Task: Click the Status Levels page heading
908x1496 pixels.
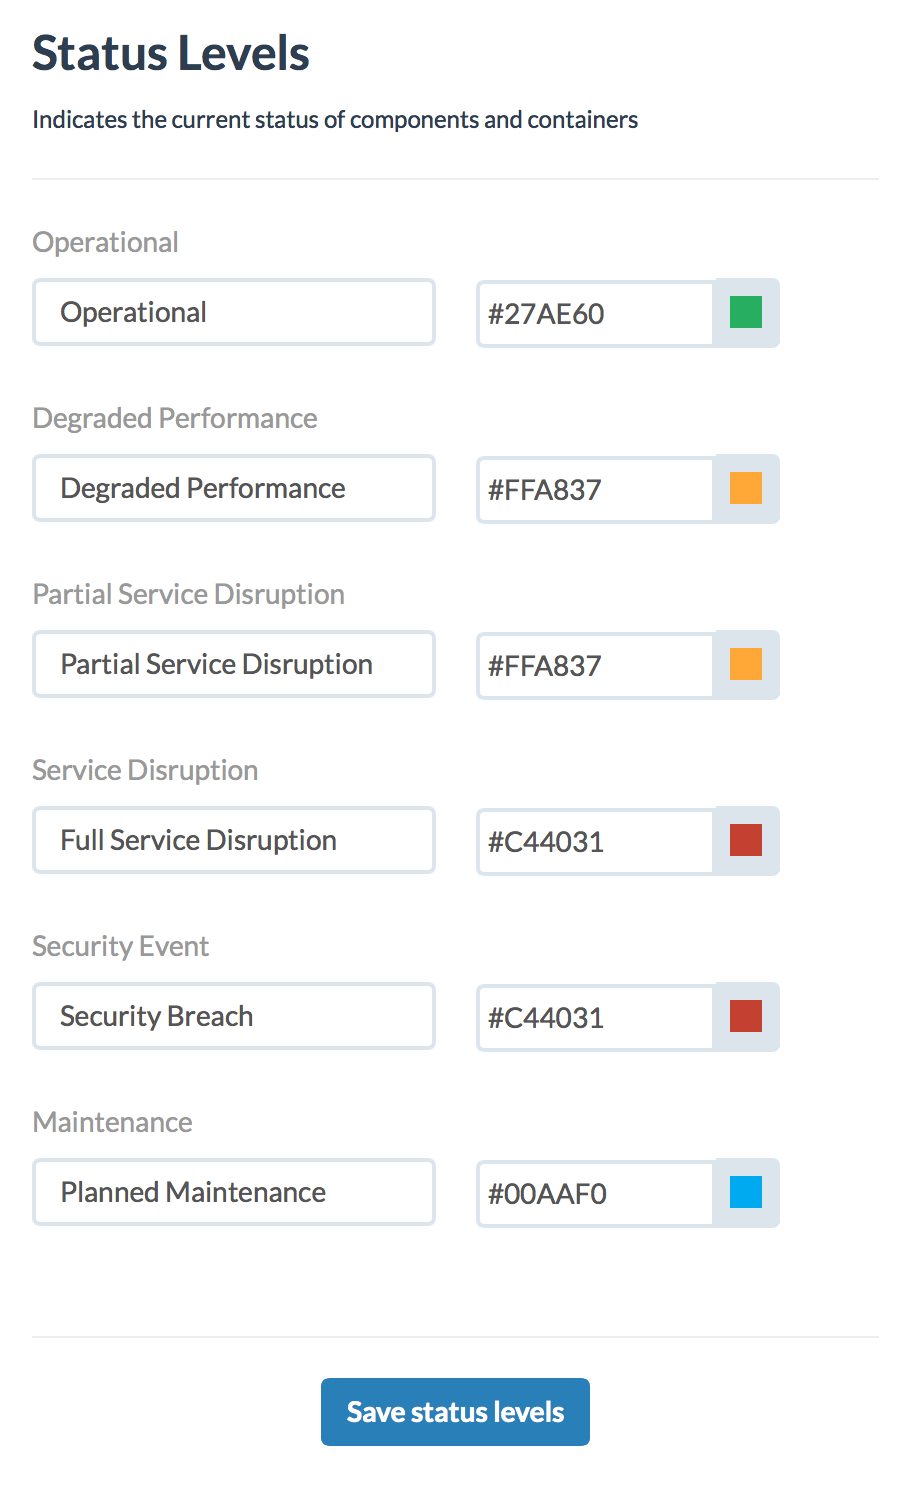Action: 170,54
